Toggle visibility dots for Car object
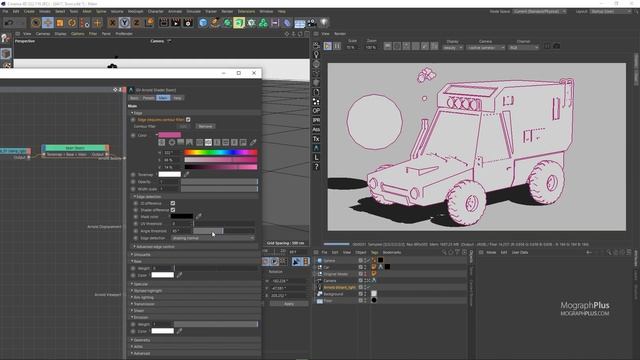 click(x=365, y=267)
